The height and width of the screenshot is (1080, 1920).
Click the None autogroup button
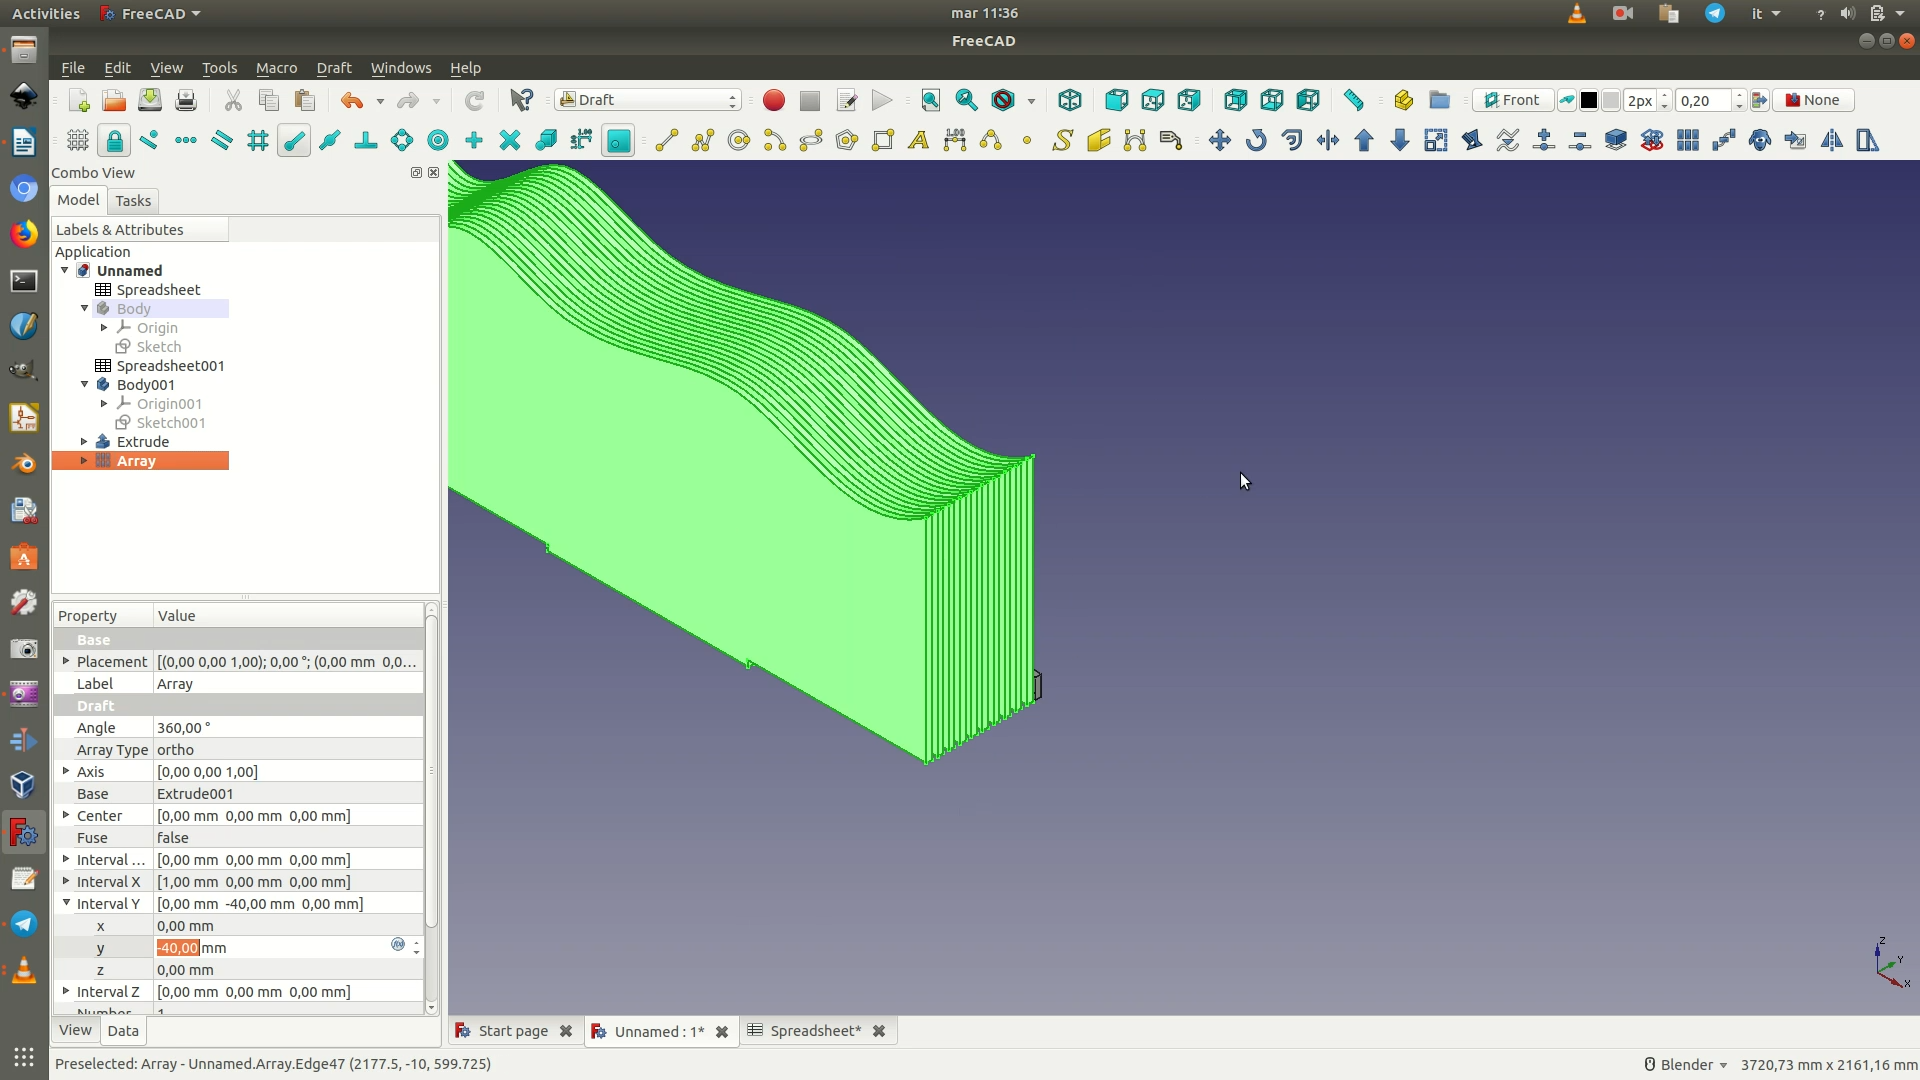point(1813,100)
